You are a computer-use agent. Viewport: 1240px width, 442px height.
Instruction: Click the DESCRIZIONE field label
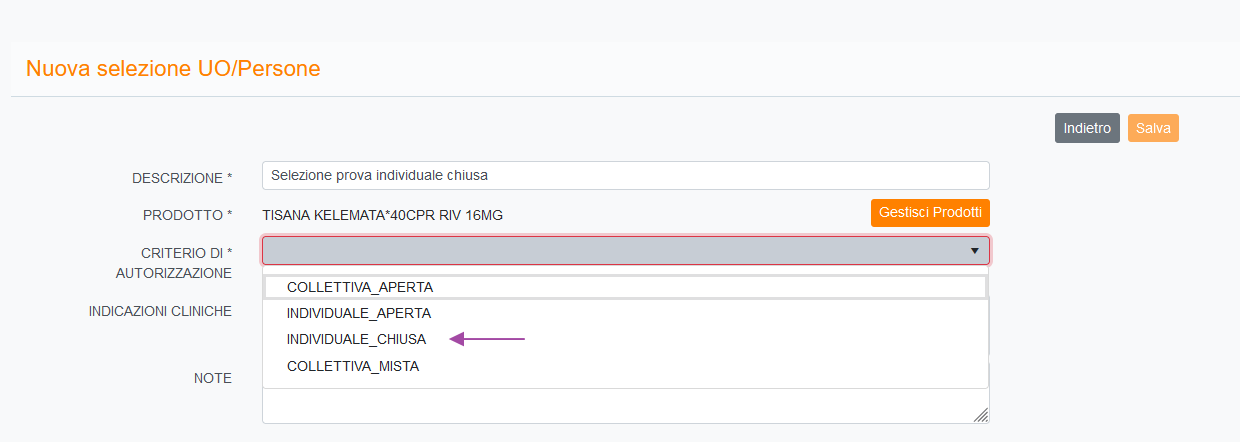coord(182,178)
